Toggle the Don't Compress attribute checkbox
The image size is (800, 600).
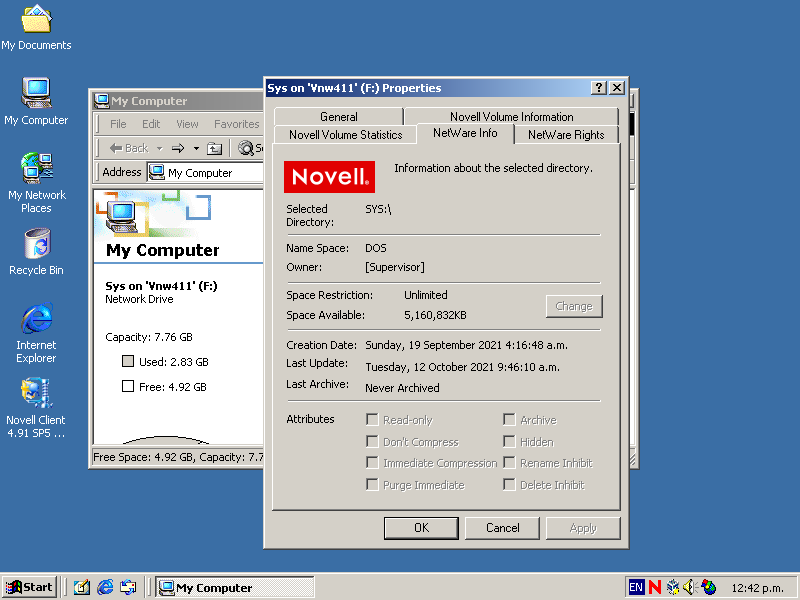coord(372,441)
